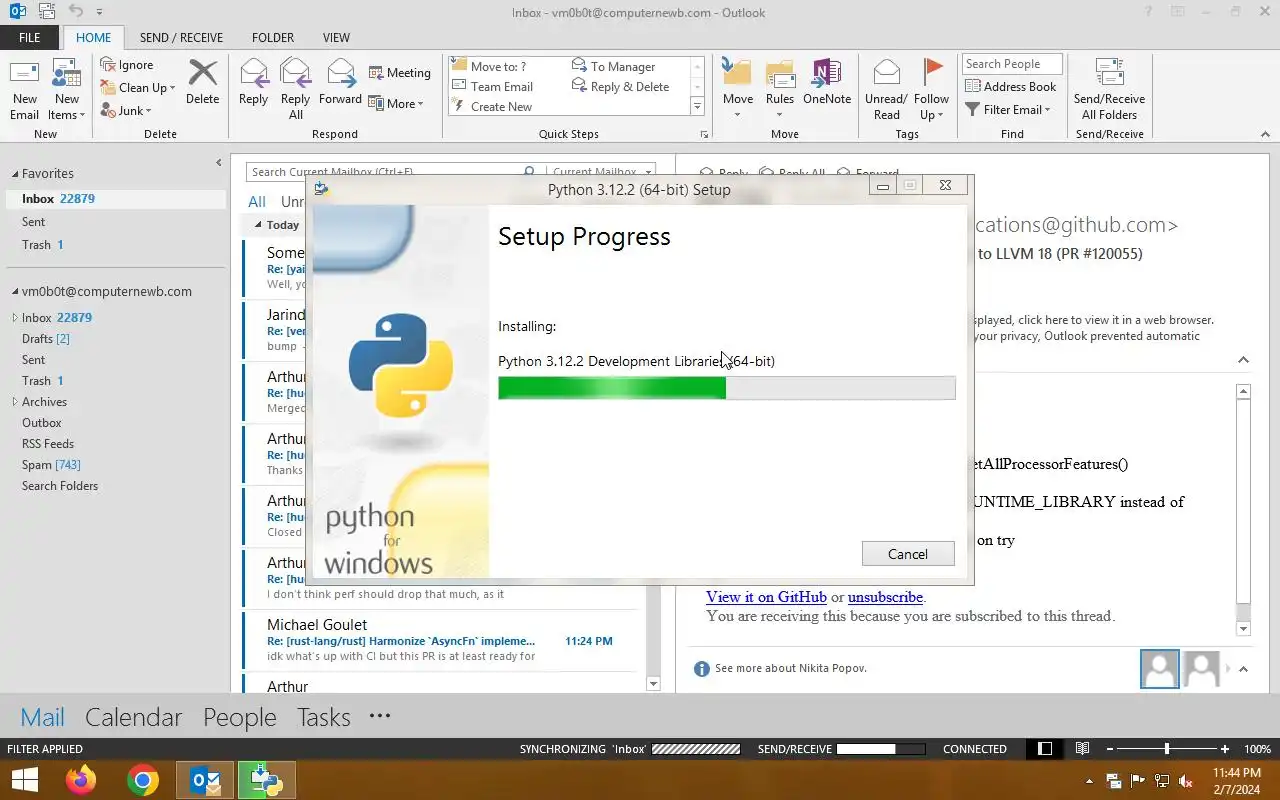Click the Search Current Mailbox field

click(384, 172)
